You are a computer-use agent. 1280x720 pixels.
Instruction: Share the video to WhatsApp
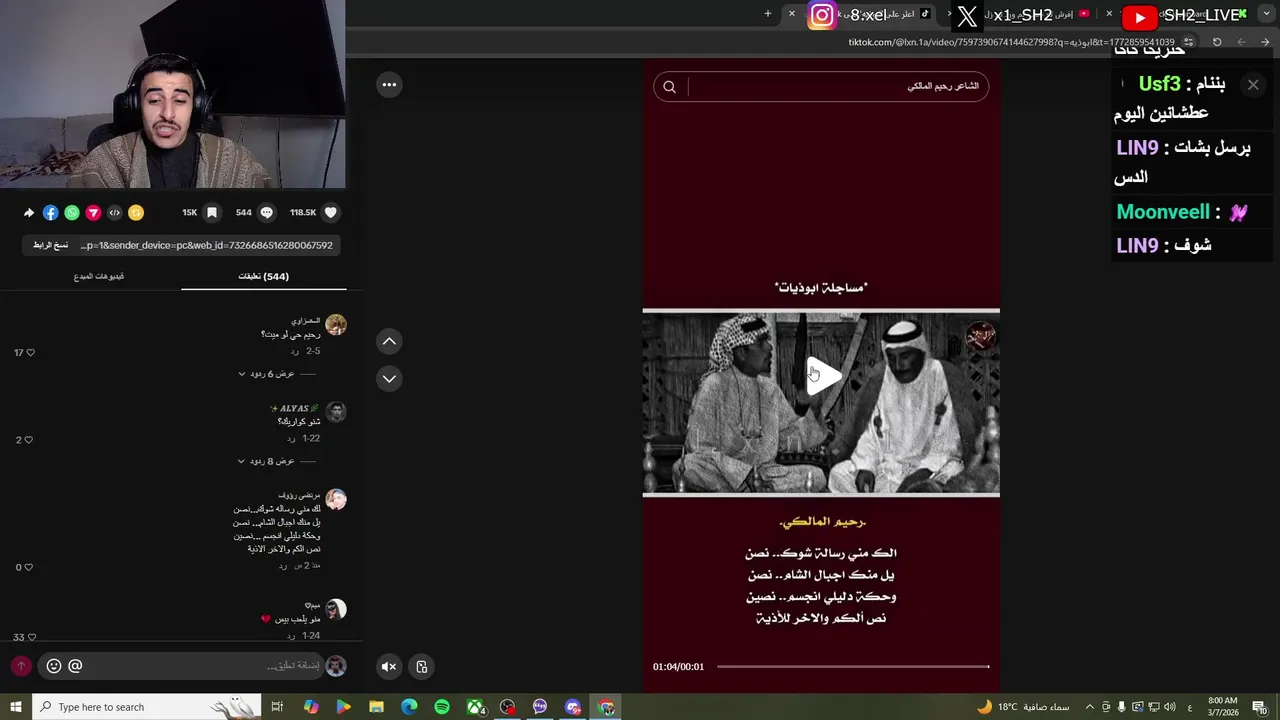pos(72,212)
